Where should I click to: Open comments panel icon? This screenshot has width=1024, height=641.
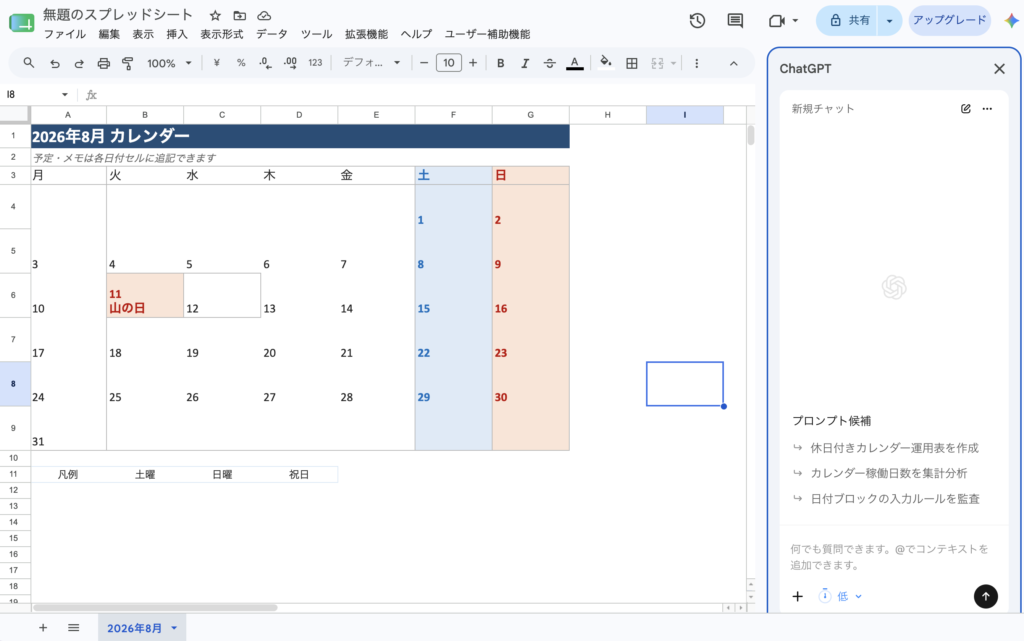(735, 20)
